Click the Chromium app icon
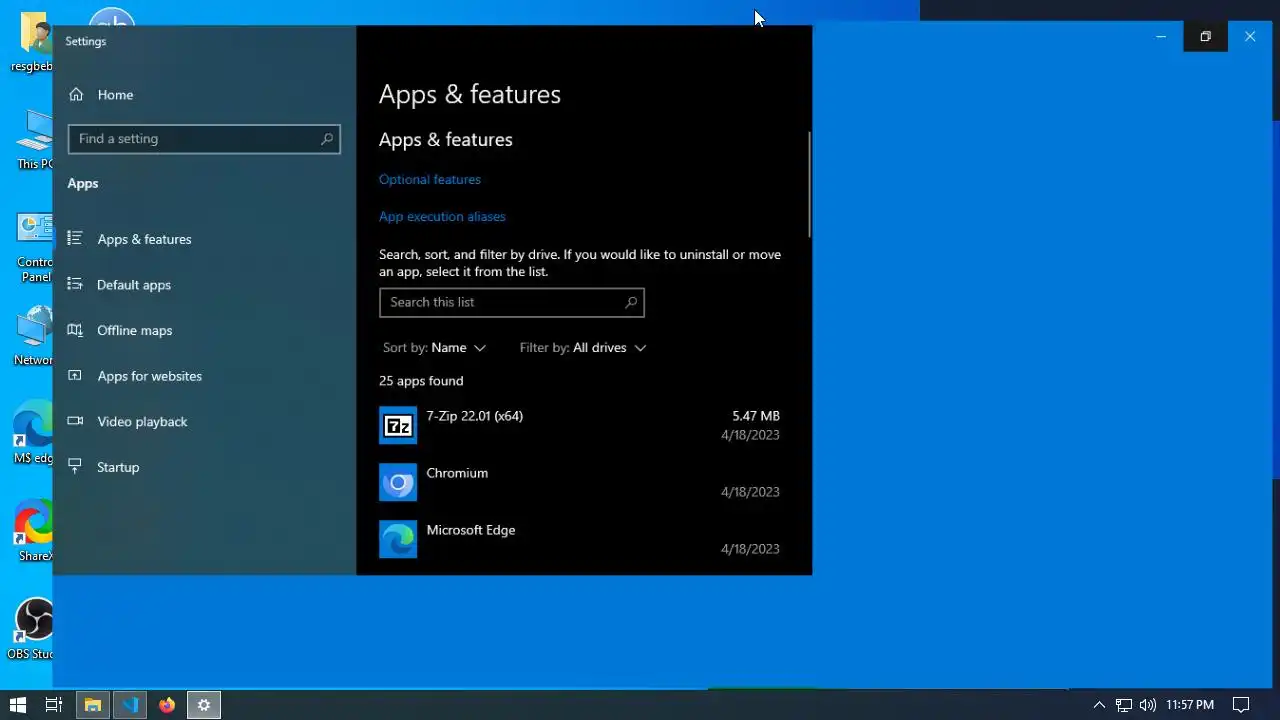Image resolution: width=1280 pixels, height=720 pixels. [398, 482]
